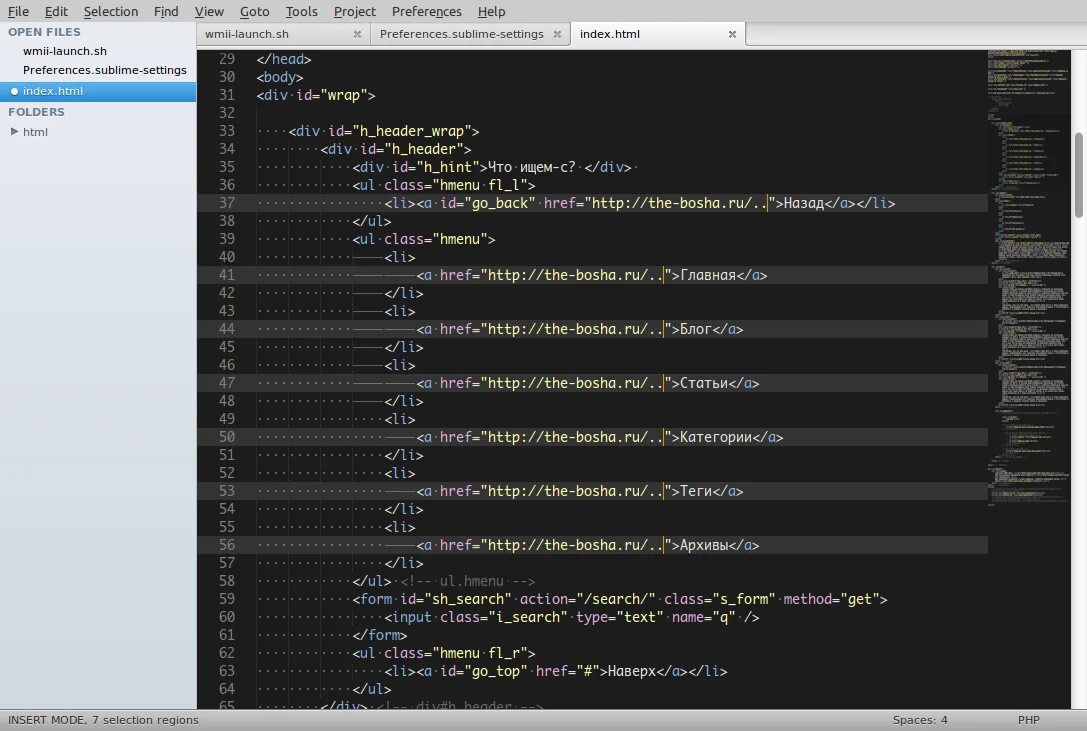Click line number 59 in gutter

[x=227, y=599]
